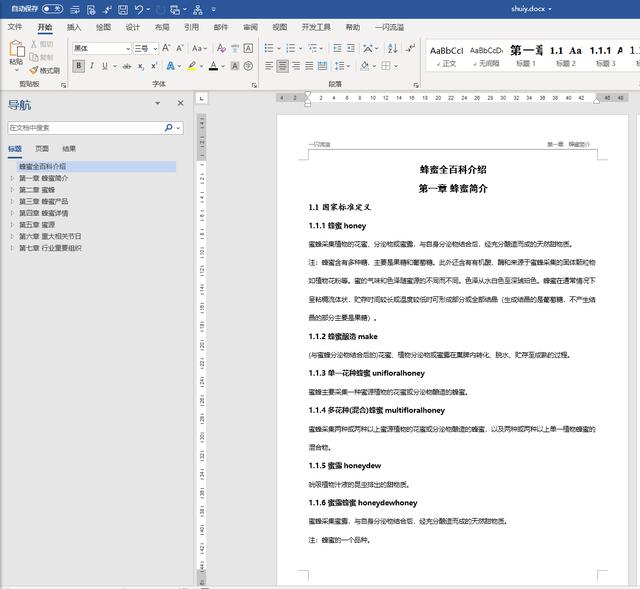640x589 pixels.
Task: Underline the selected text
Action: click(106, 66)
